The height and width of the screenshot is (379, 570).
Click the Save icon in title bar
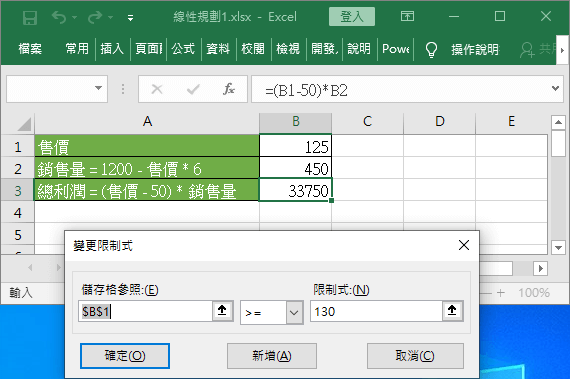coord(30,17)
